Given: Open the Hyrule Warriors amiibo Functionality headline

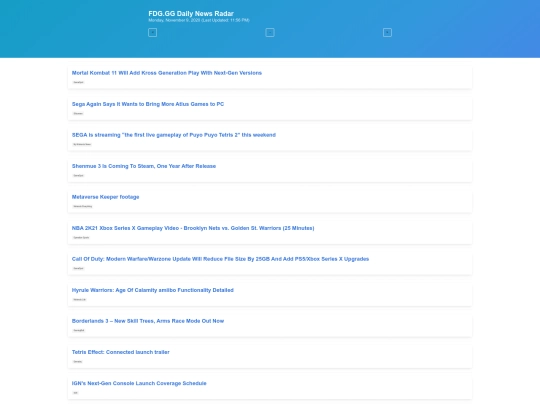Looking at the screenshot, I should pos(153,290).
